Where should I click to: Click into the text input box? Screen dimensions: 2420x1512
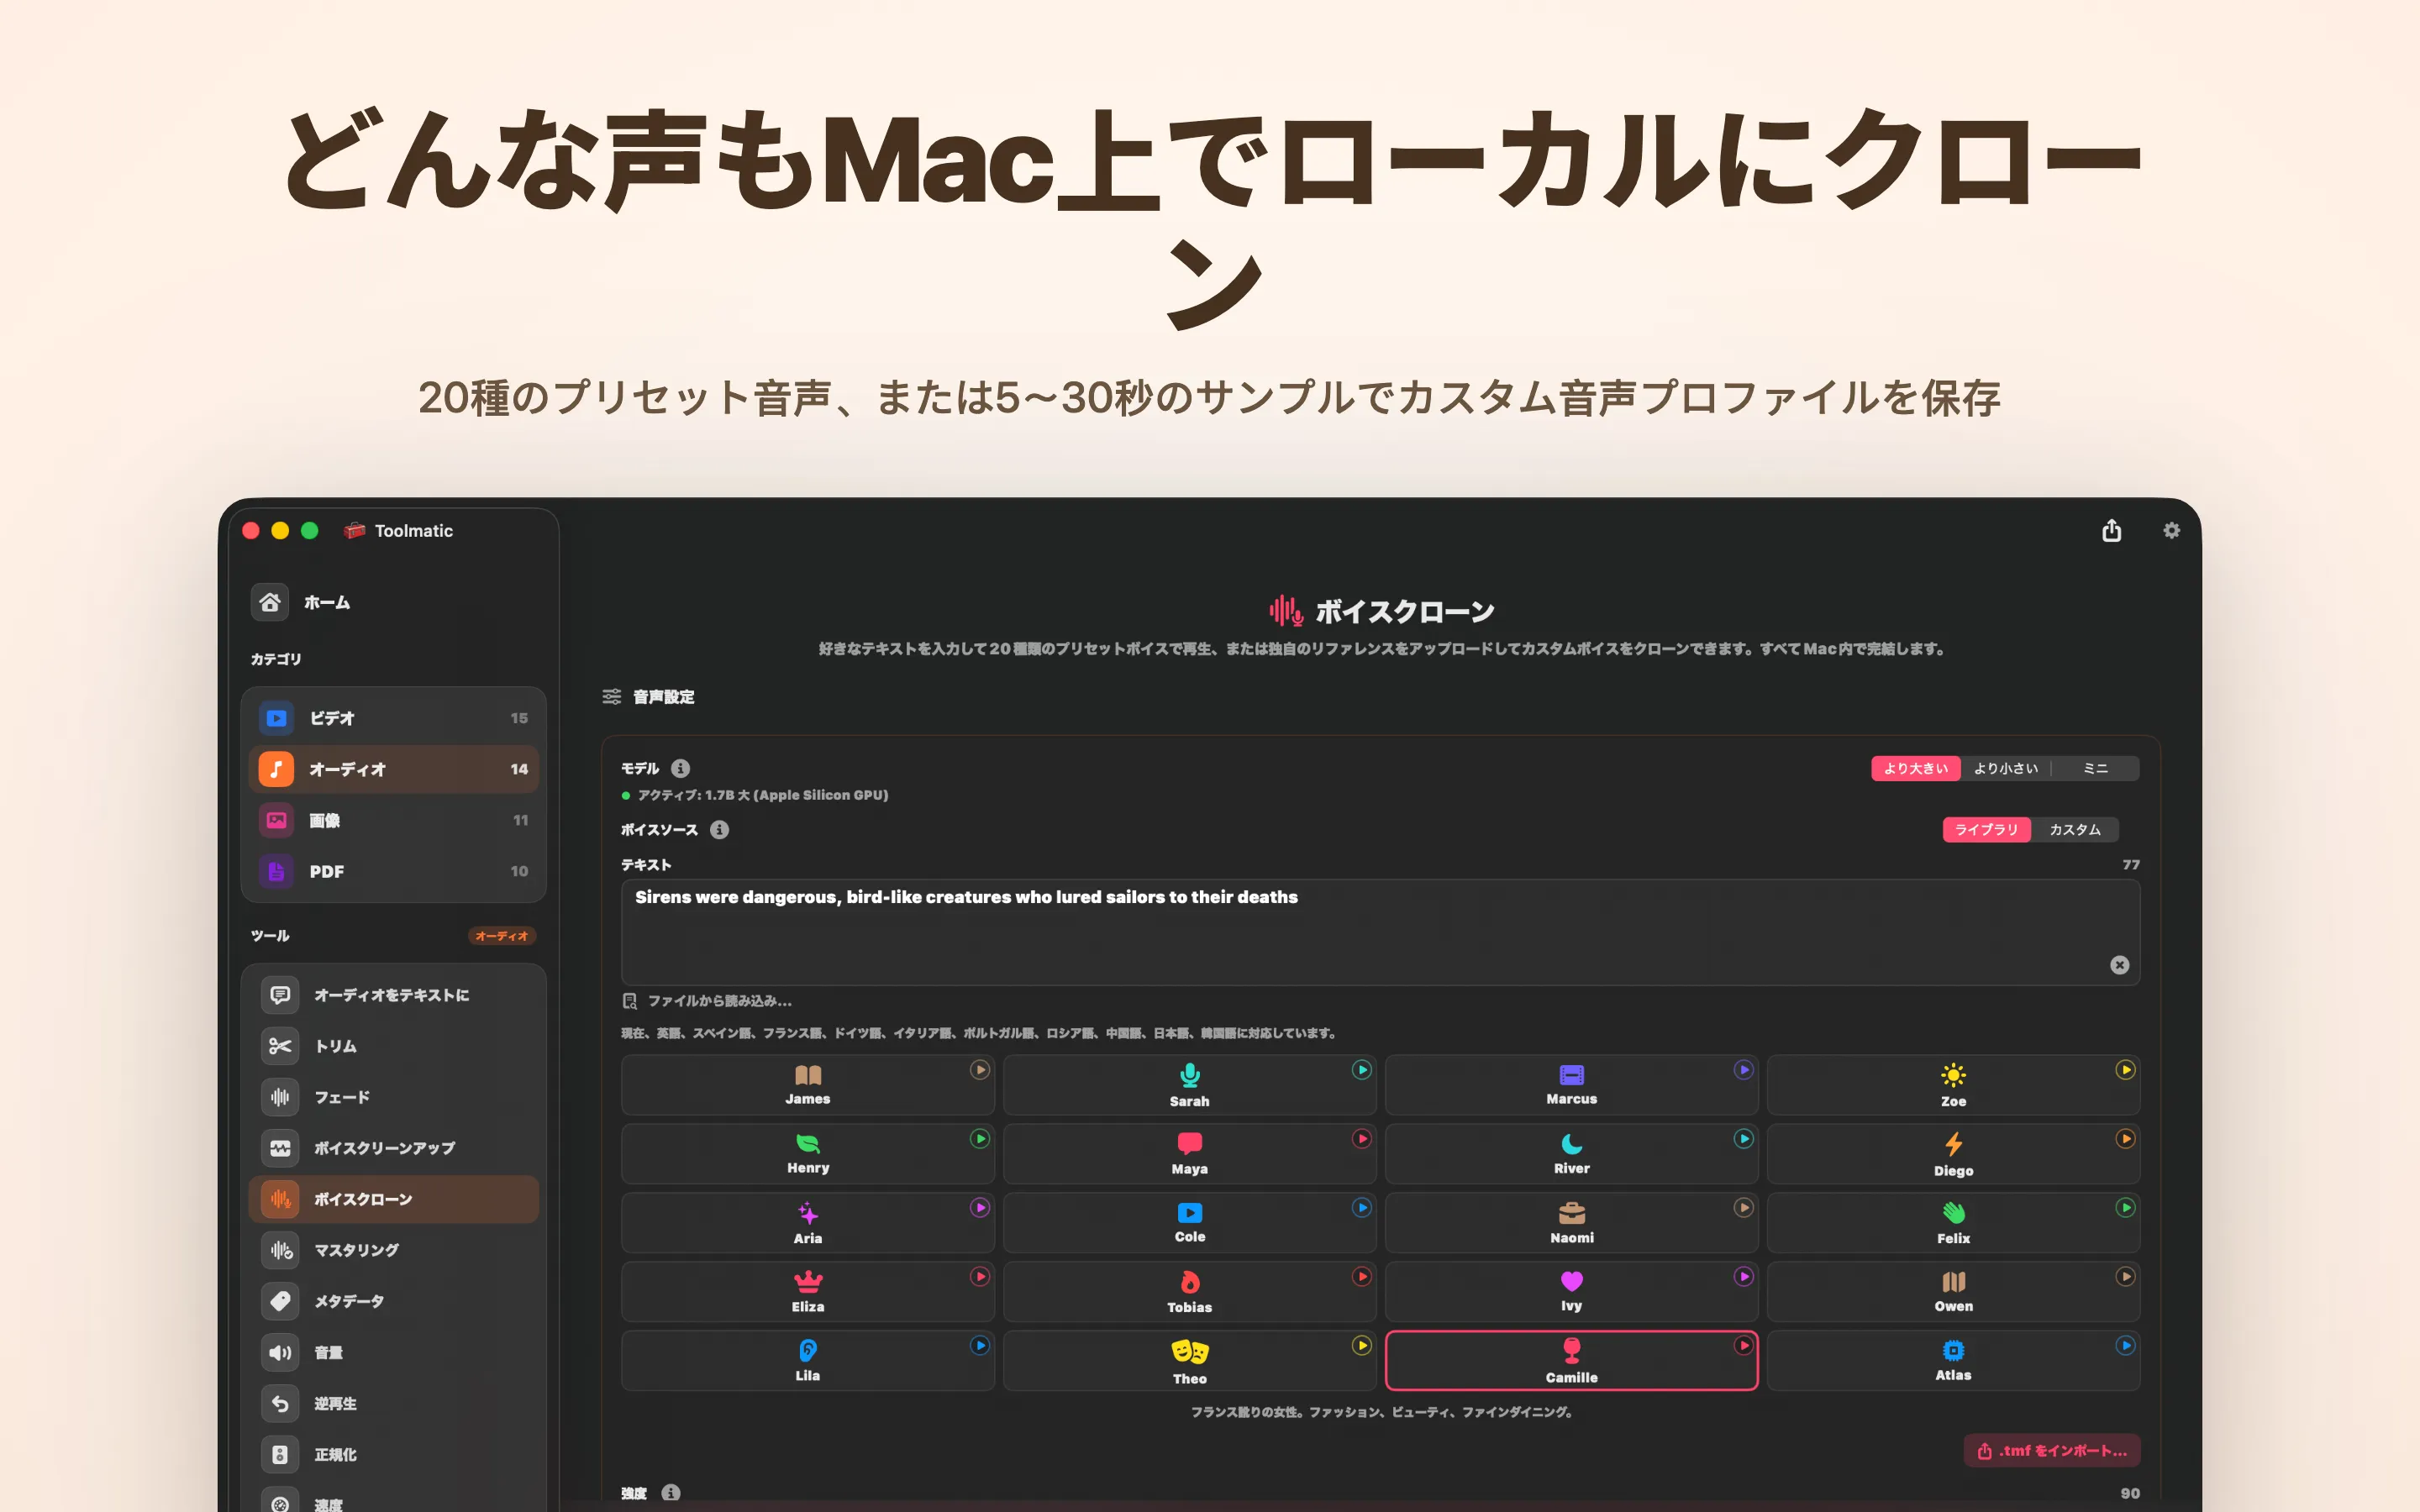pyautogui.click(x=1380, y=932)
